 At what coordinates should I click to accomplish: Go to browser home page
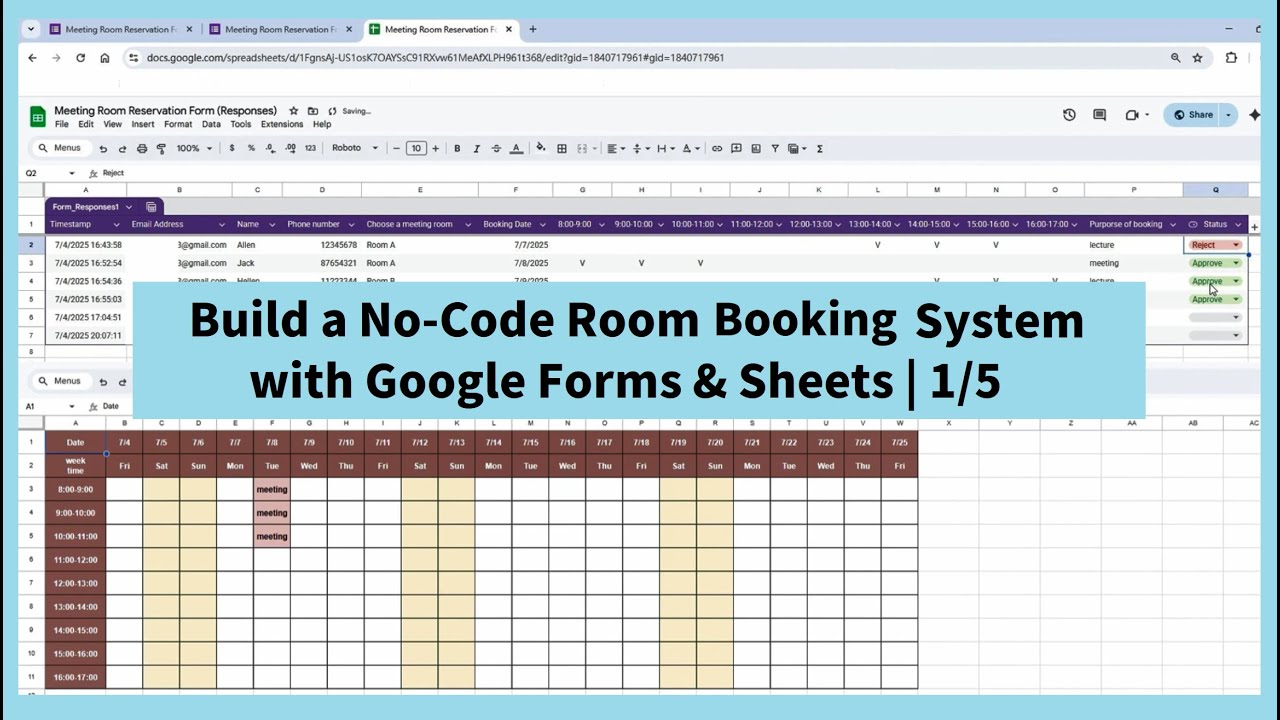pyautogui.click(x=105, y=58)
